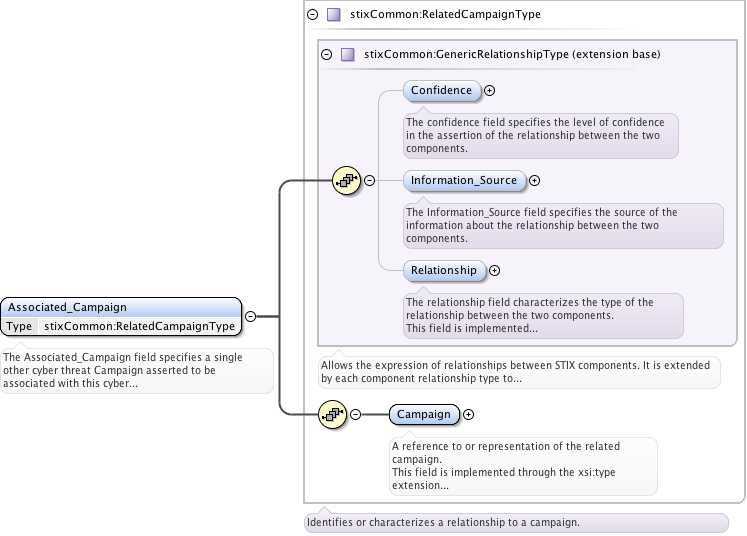Select the Relationship element
The image size is (747, 536).
[x=444, y=270]
